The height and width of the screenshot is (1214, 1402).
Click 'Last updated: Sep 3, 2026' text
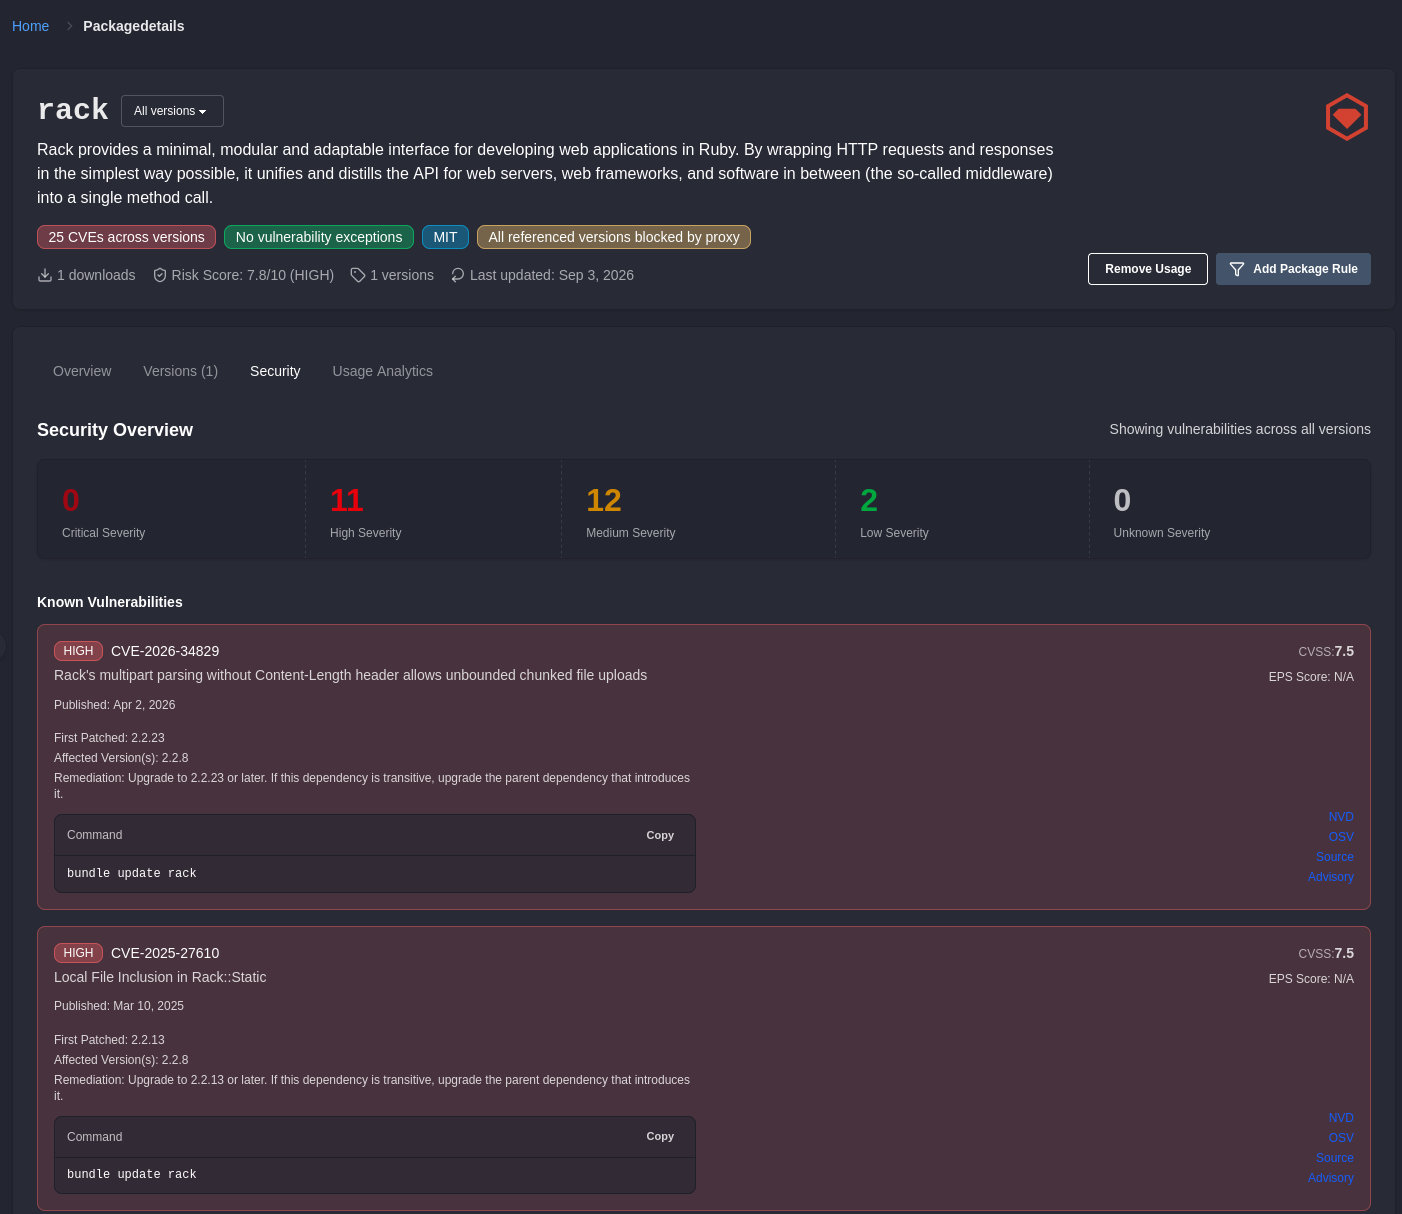(552, 275)
